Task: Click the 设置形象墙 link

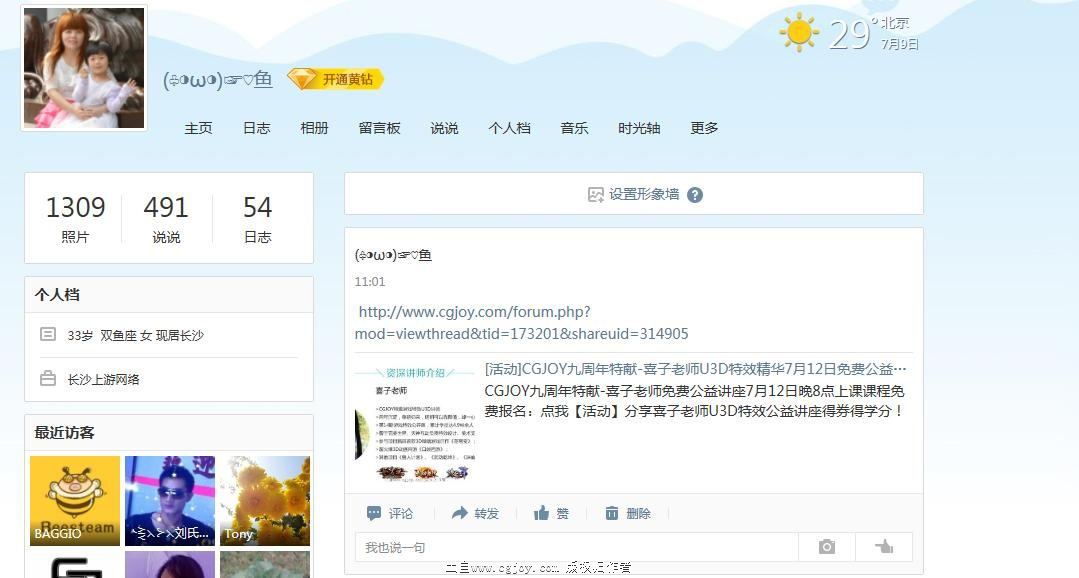Action: tap(644, 195)
